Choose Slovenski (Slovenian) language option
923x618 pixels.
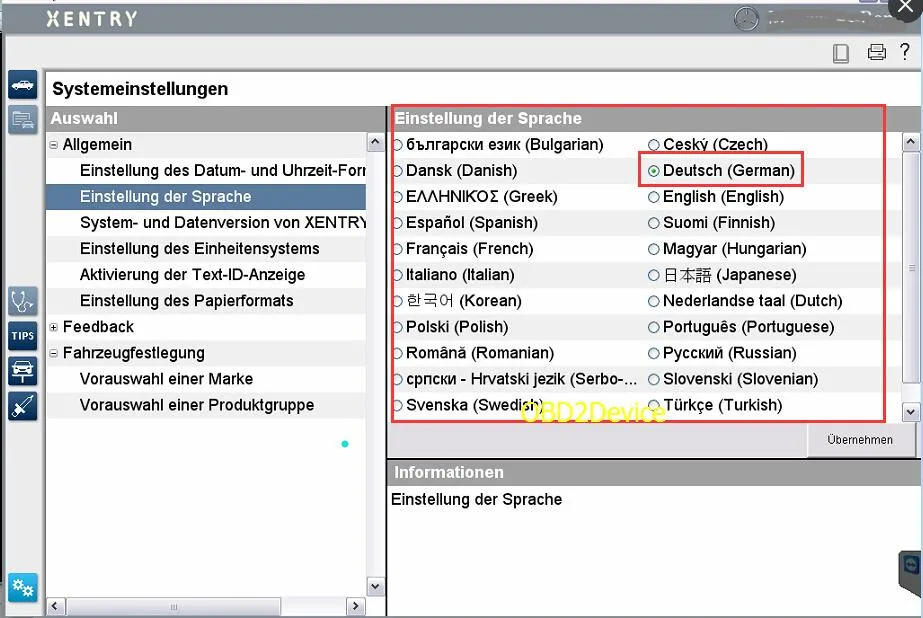[x=653, y=379]
